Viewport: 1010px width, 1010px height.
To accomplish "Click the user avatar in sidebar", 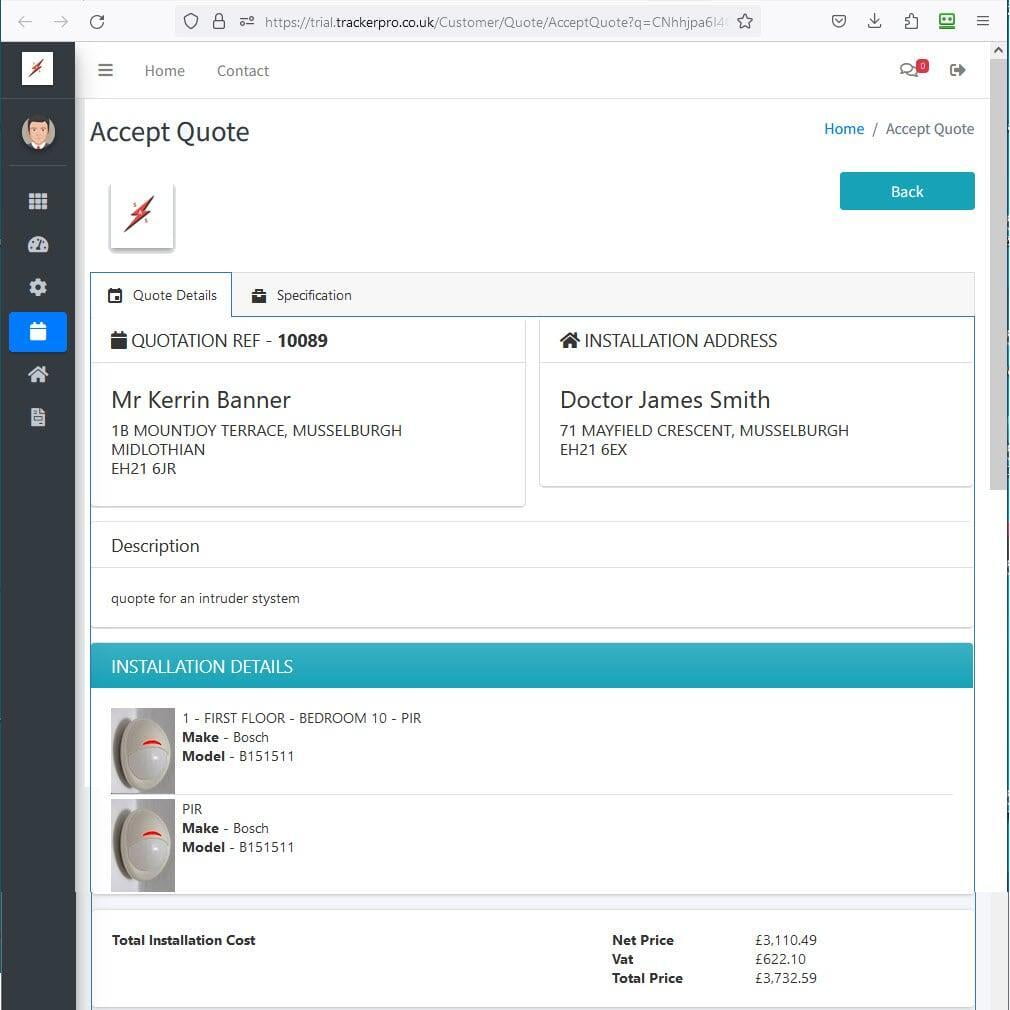I will pos(38,132).
